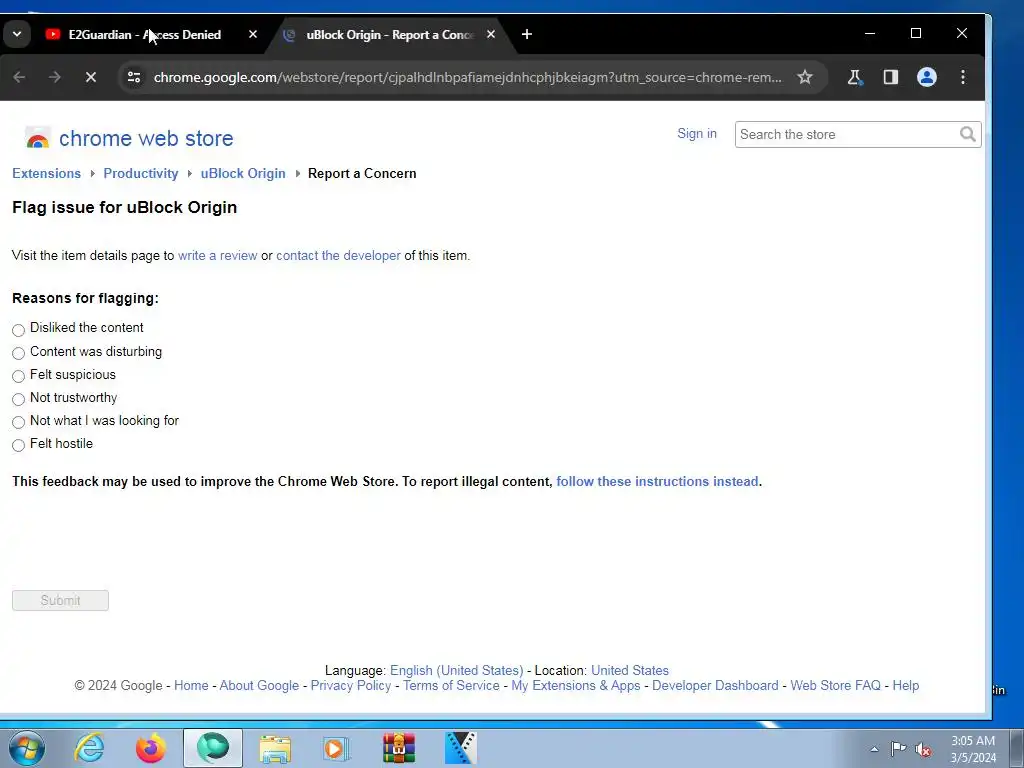Open a new browser tab
The image size is (1024, 768).
526,34
